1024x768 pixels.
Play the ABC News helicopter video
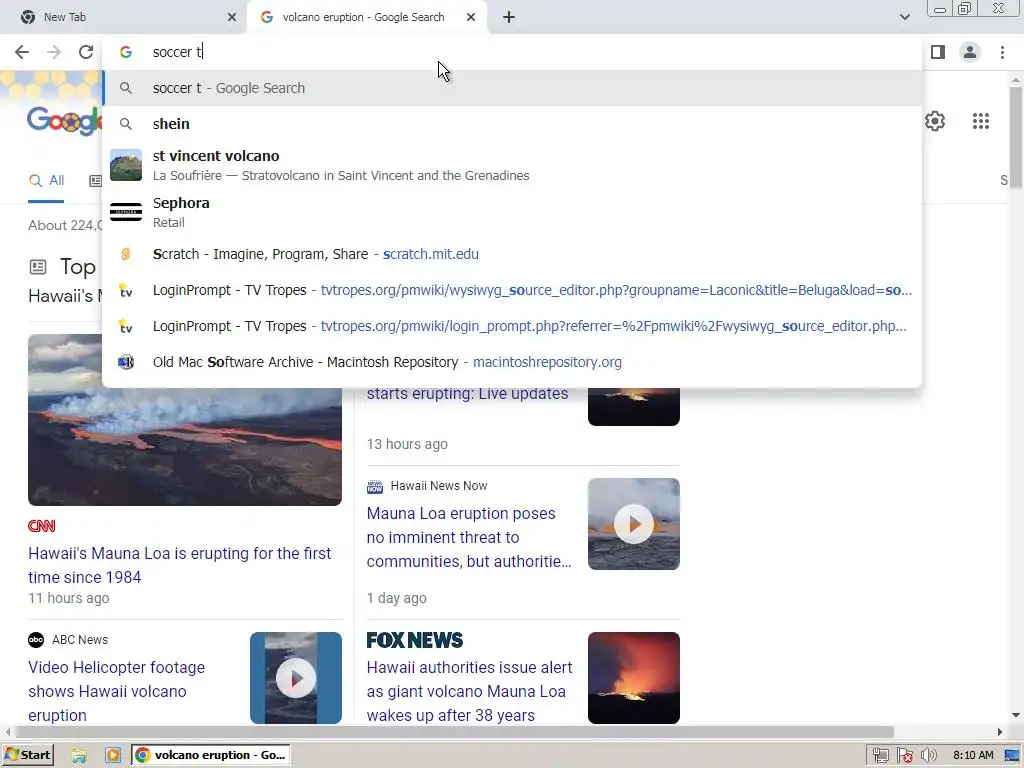pyautogui.click(x=296, y=678)
